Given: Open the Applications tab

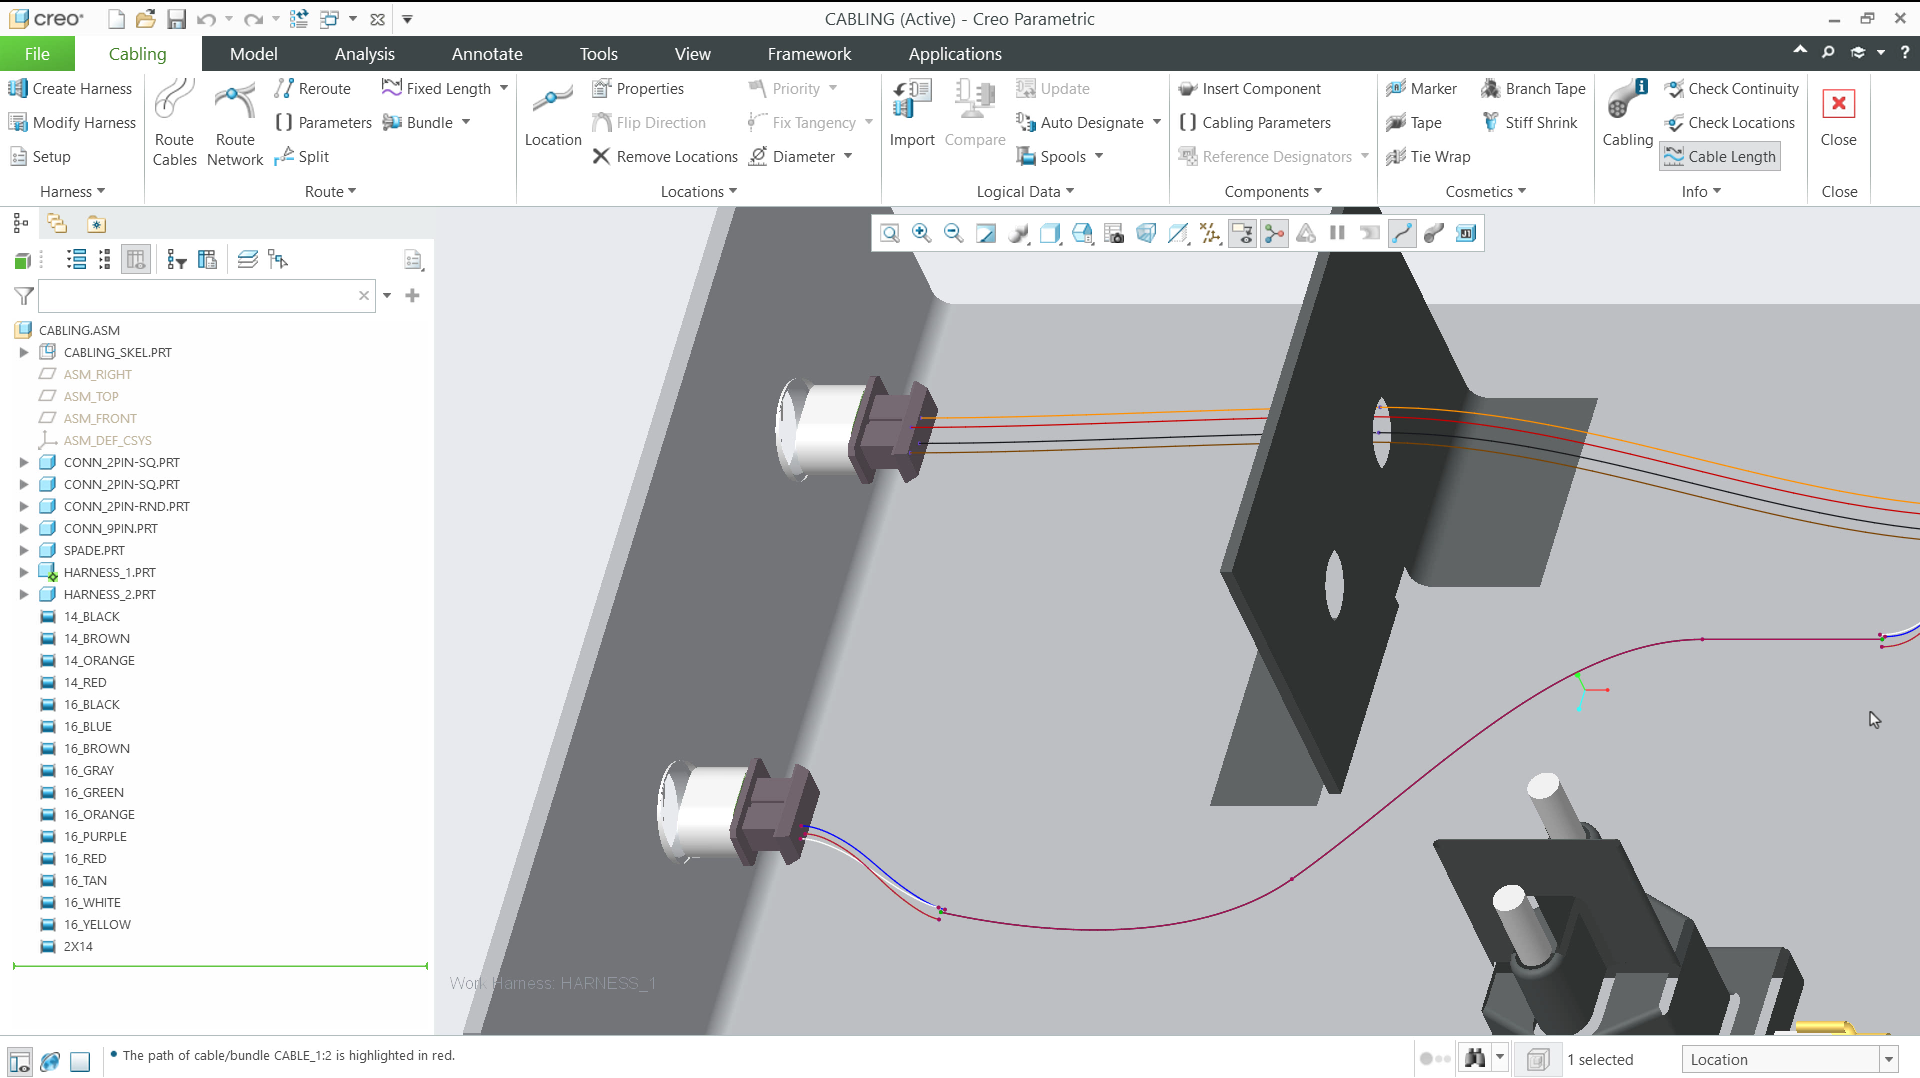Looking at the screenshot, I should click(x=955, y=53).
